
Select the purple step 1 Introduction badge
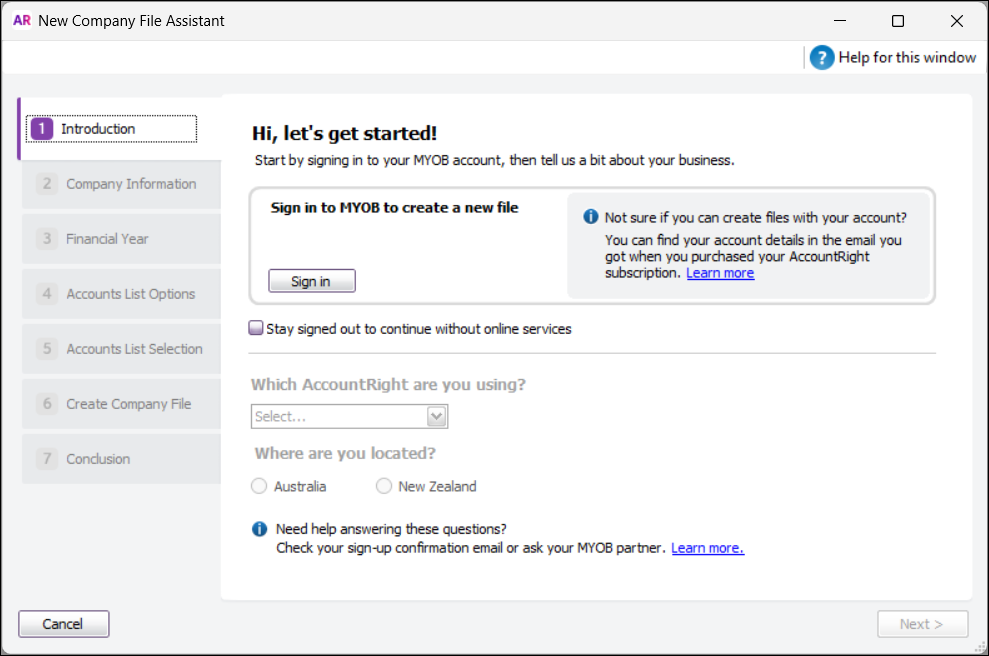(41, 128)
